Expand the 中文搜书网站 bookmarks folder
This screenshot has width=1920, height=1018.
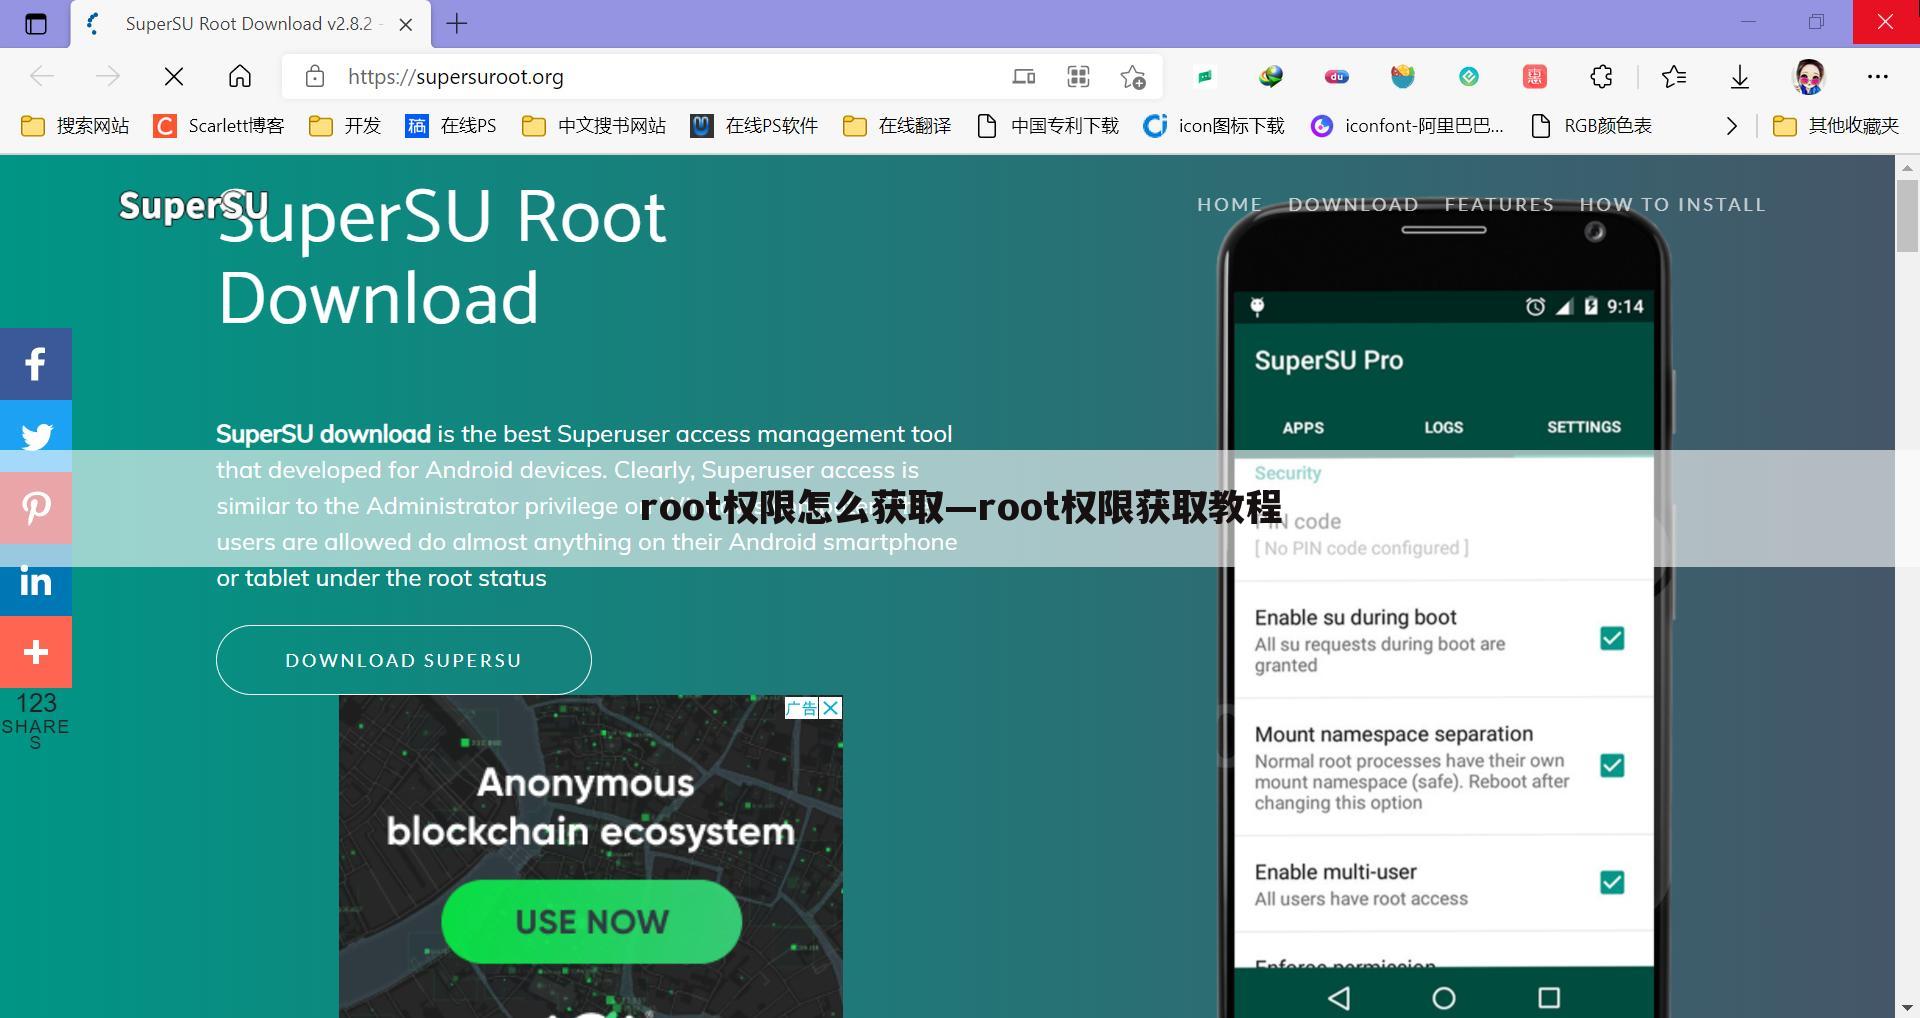coord(594,125)
